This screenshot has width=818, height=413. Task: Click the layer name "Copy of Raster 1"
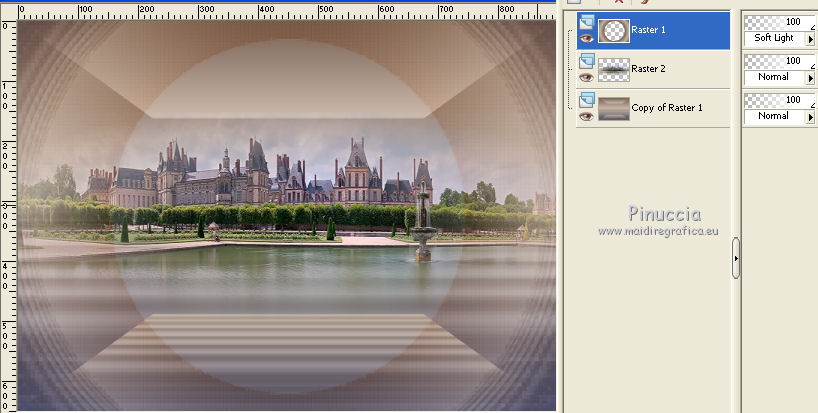point(667,107)
